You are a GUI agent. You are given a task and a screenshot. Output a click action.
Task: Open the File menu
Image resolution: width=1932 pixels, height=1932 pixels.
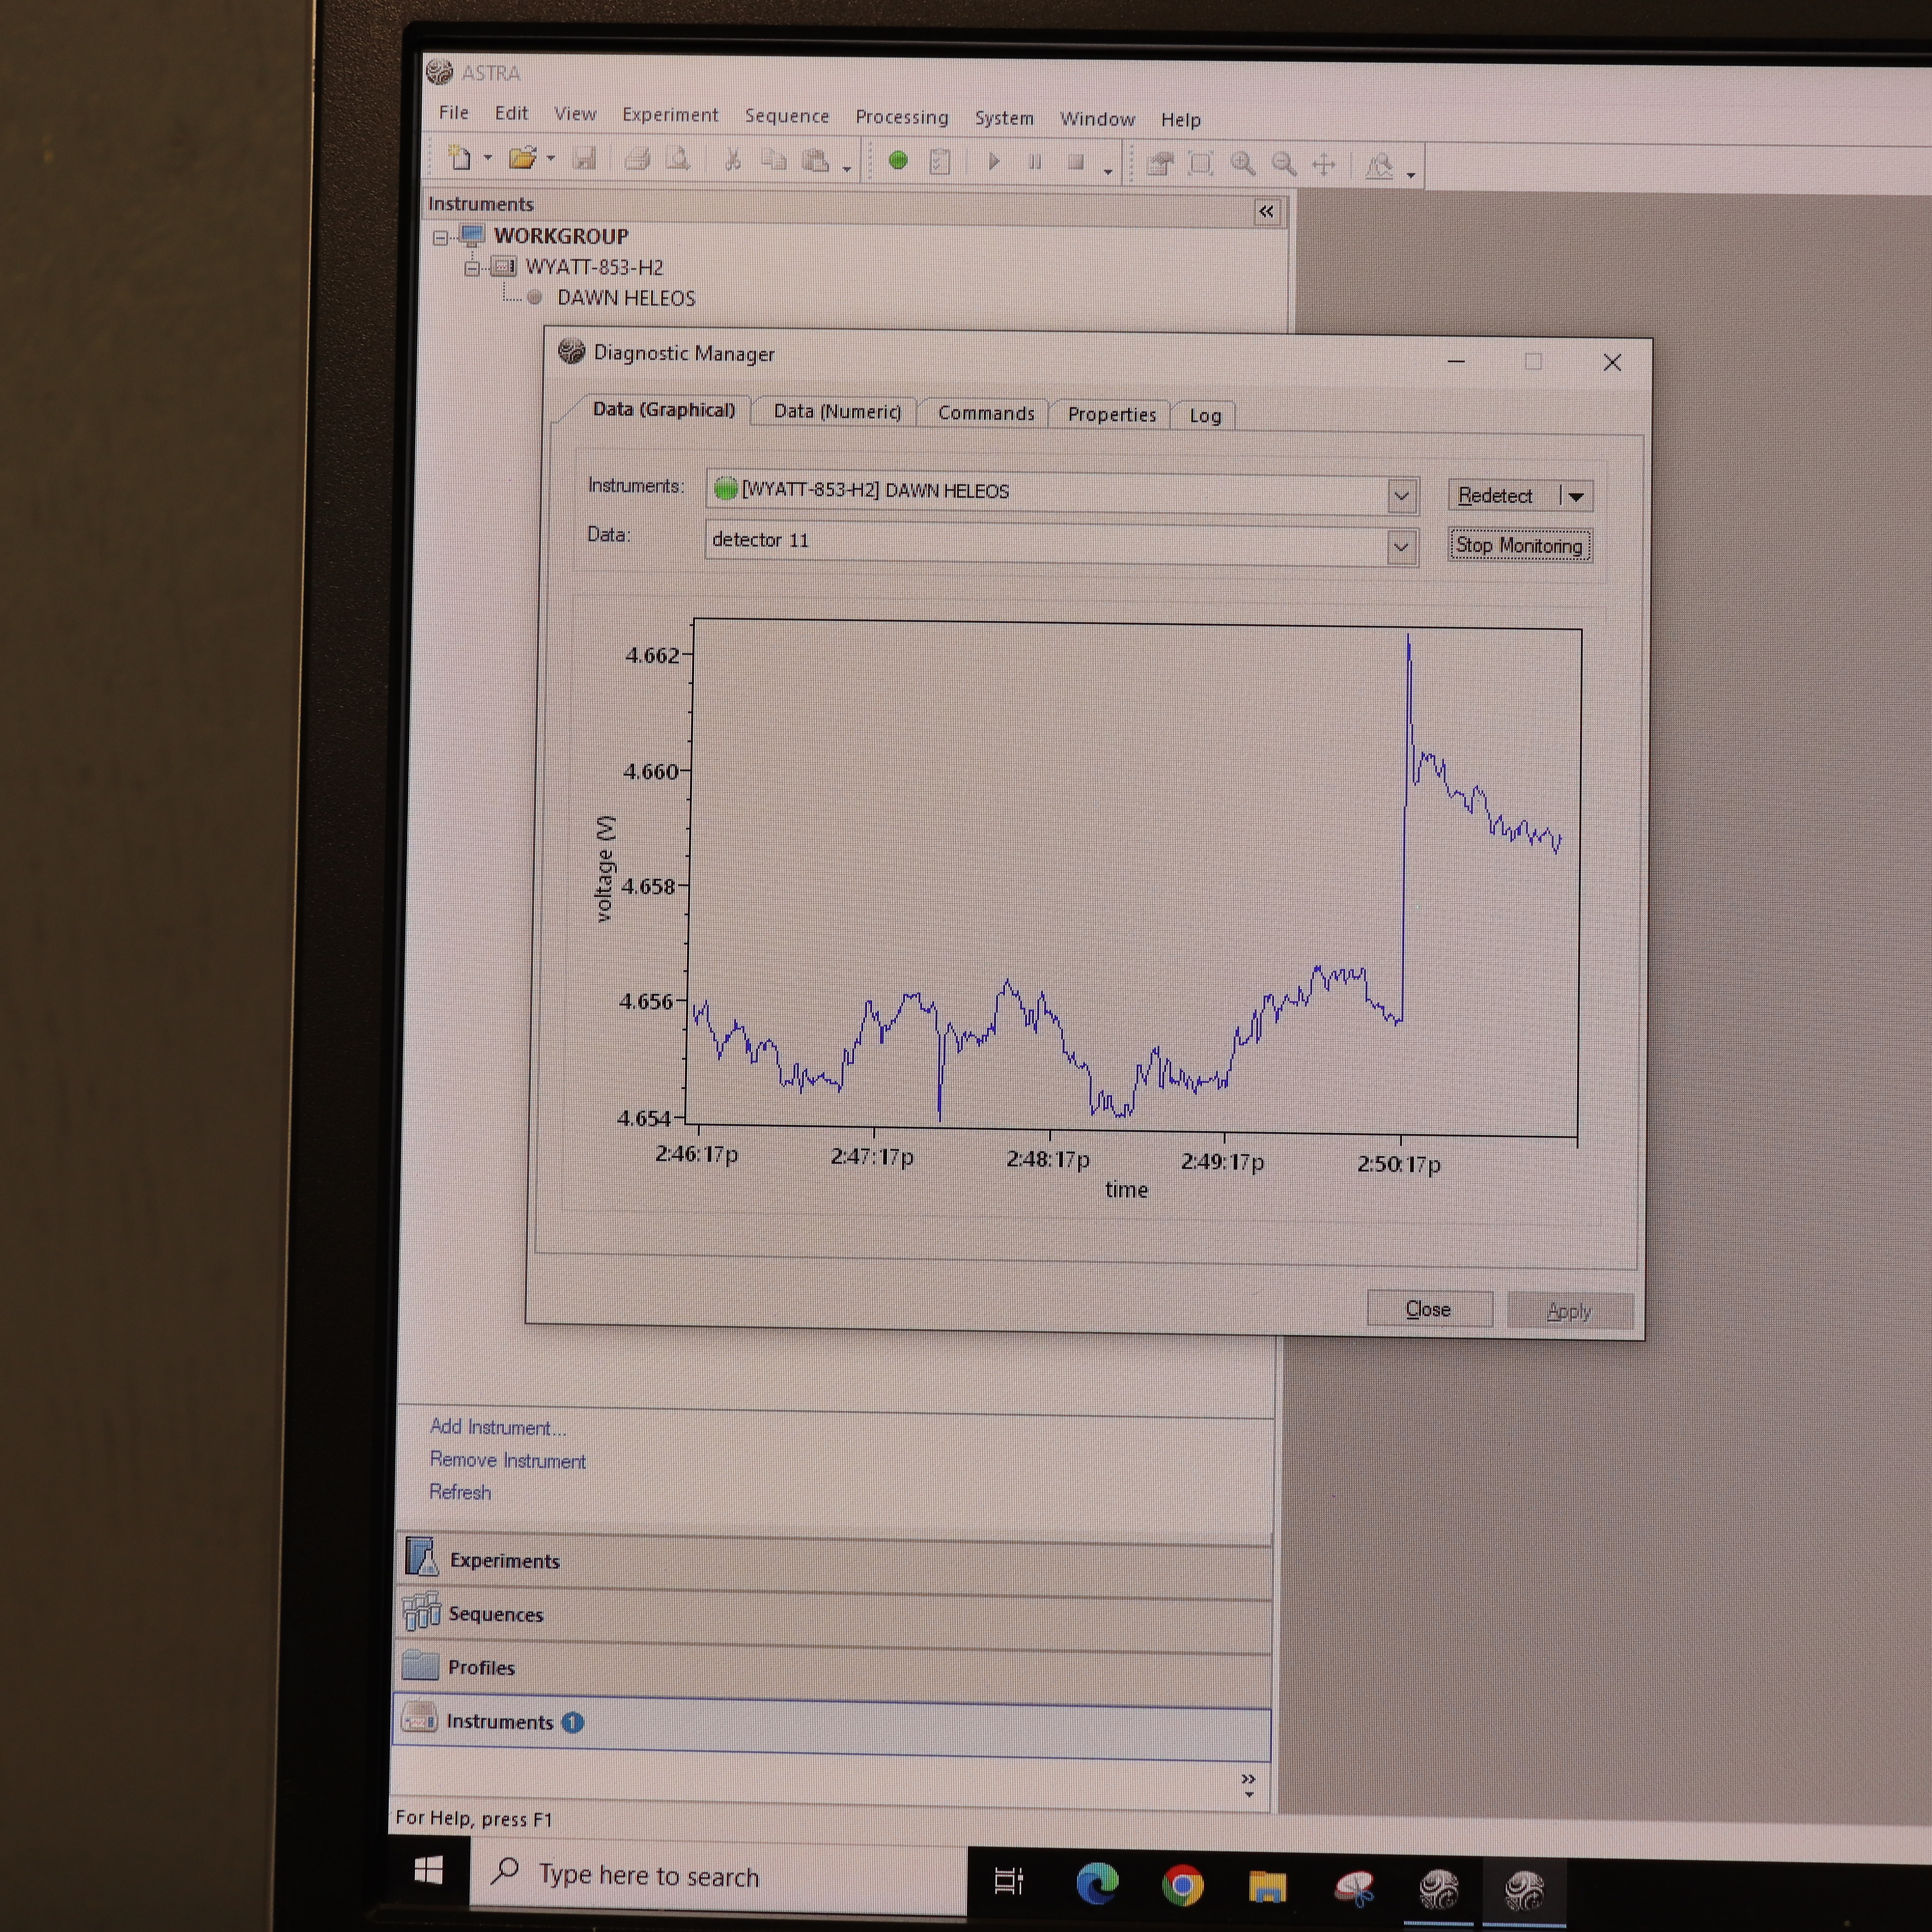tap(454, 113)
